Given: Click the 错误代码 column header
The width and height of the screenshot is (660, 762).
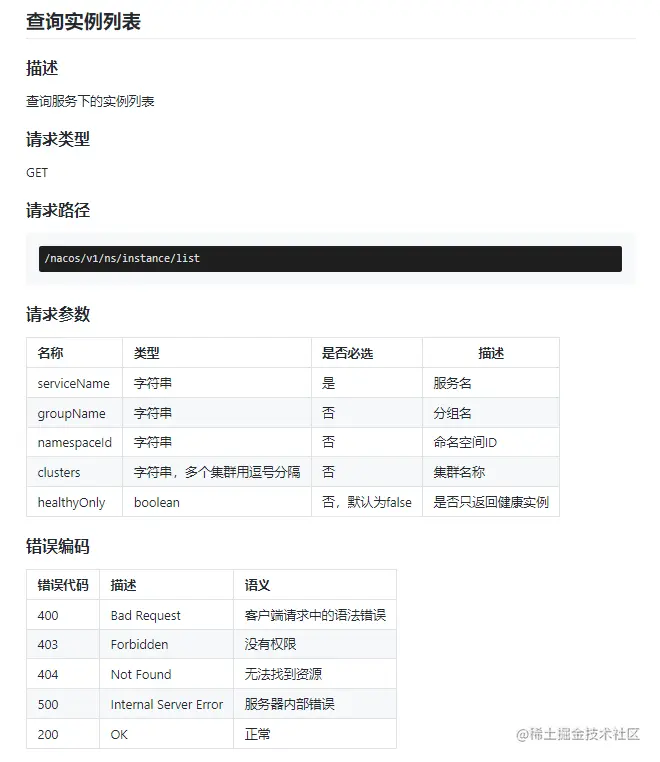Looking at the screenshot, I should [x=63, y=585].
